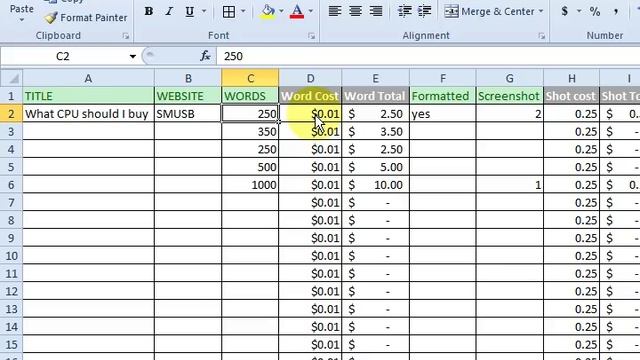Open Font dialog launcher

tap(311, 36)
